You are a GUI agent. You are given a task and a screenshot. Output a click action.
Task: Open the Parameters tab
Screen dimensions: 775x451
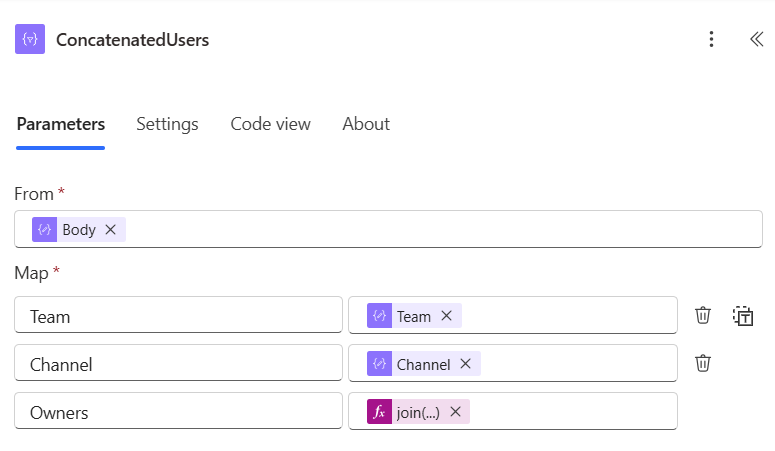pos(60,124)
